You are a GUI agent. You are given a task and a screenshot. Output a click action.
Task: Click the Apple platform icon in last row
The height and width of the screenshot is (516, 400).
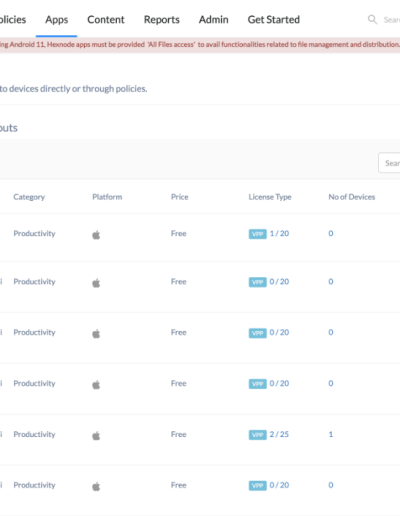tap(96, 486)
